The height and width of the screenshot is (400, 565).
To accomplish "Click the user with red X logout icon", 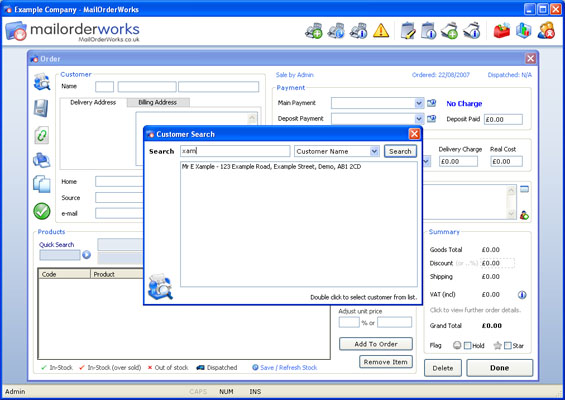I will tap(546, 31).
